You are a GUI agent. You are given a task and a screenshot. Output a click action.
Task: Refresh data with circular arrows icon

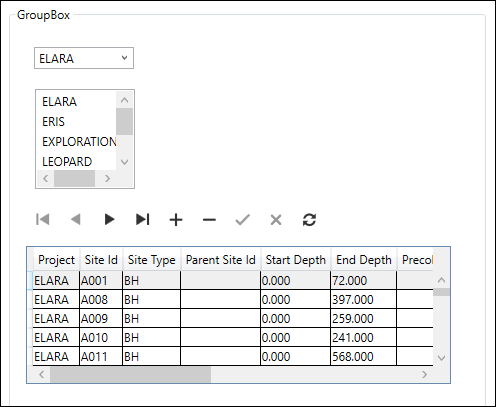(x=309, y=220)
